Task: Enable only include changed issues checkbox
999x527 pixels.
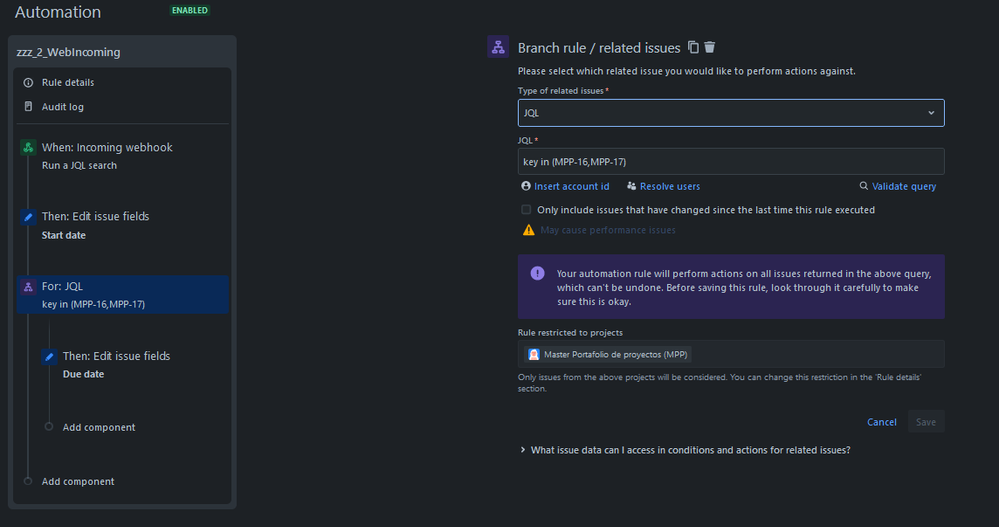Action: pyautogui.click(x=526, y=210)
